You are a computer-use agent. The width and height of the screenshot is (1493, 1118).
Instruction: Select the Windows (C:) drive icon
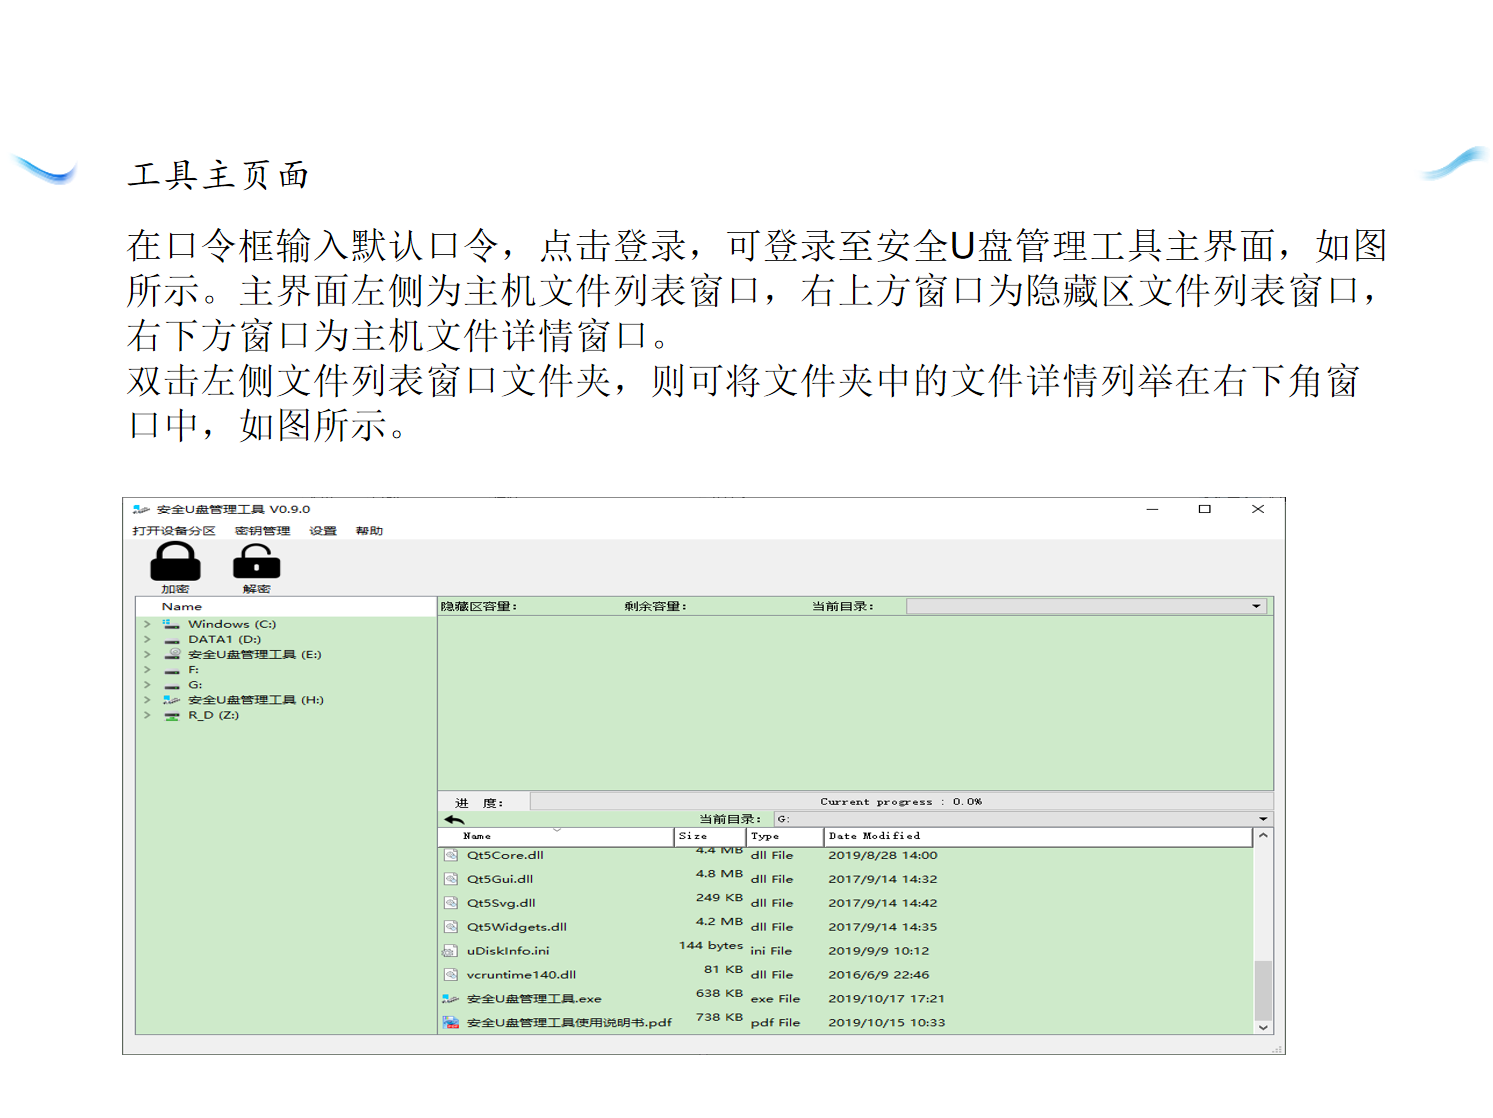coord(171,624)
